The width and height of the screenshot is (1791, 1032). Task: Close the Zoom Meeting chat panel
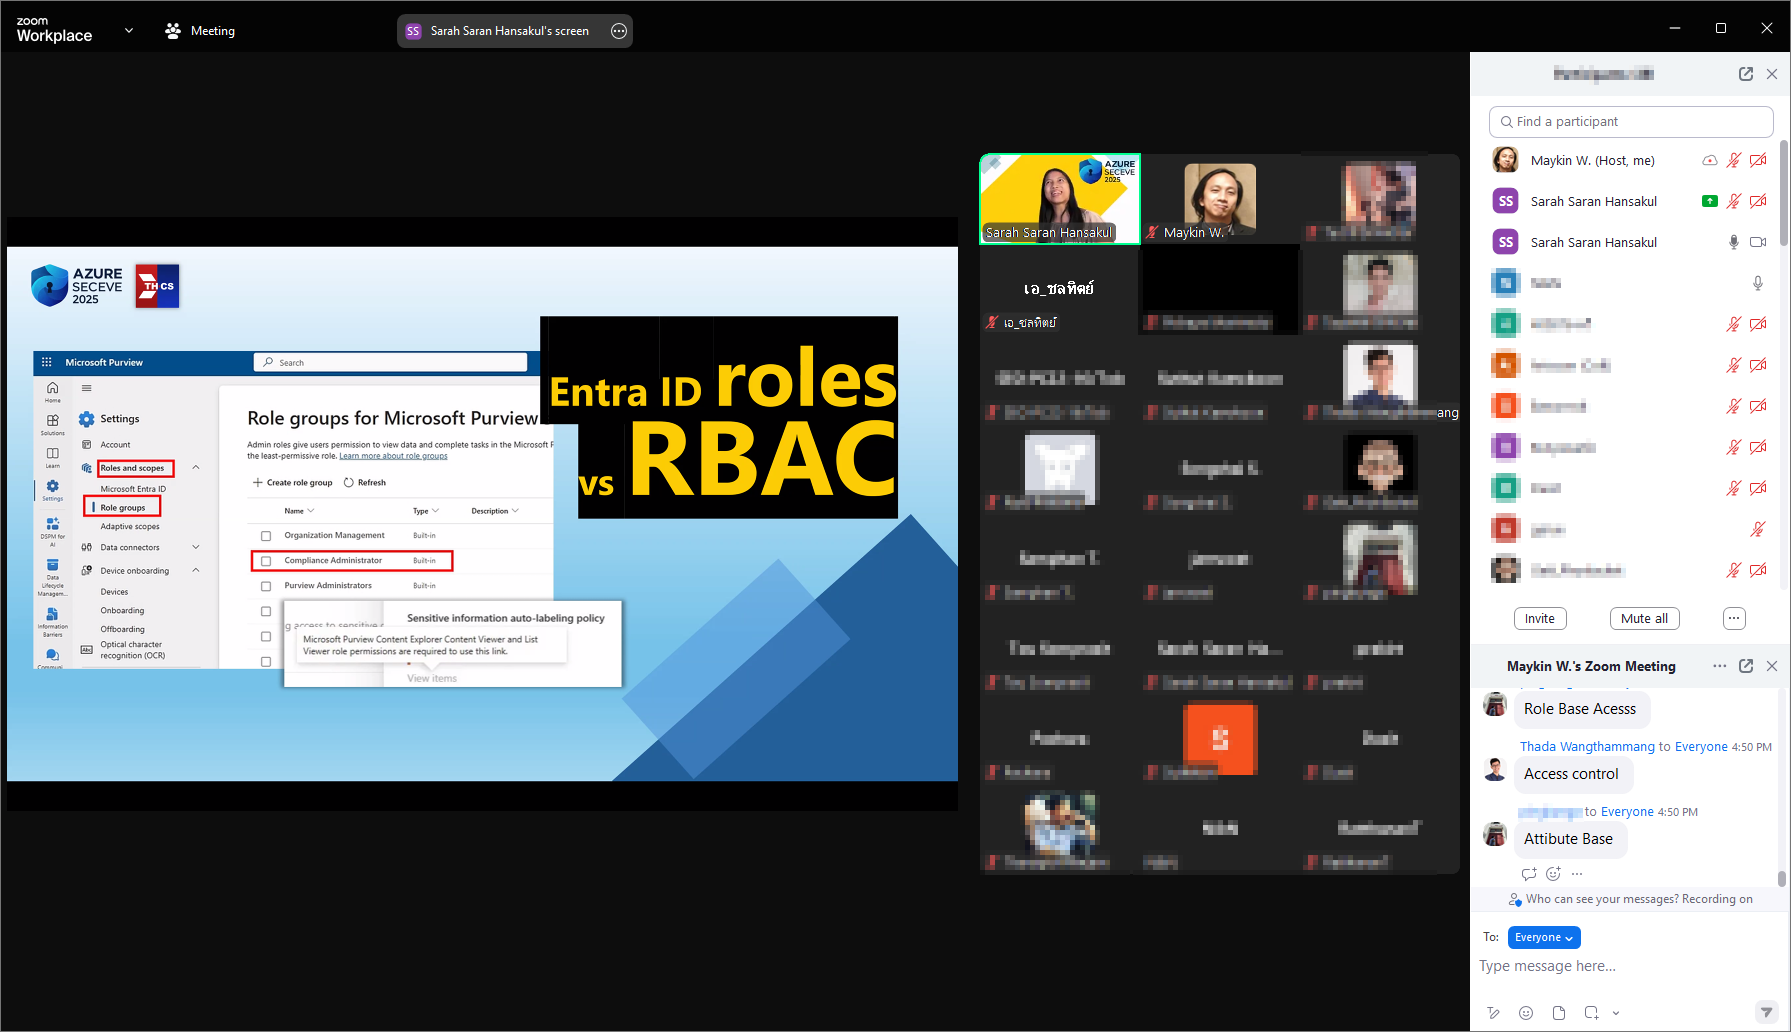pyautogui.click(x=1772, y=666)
